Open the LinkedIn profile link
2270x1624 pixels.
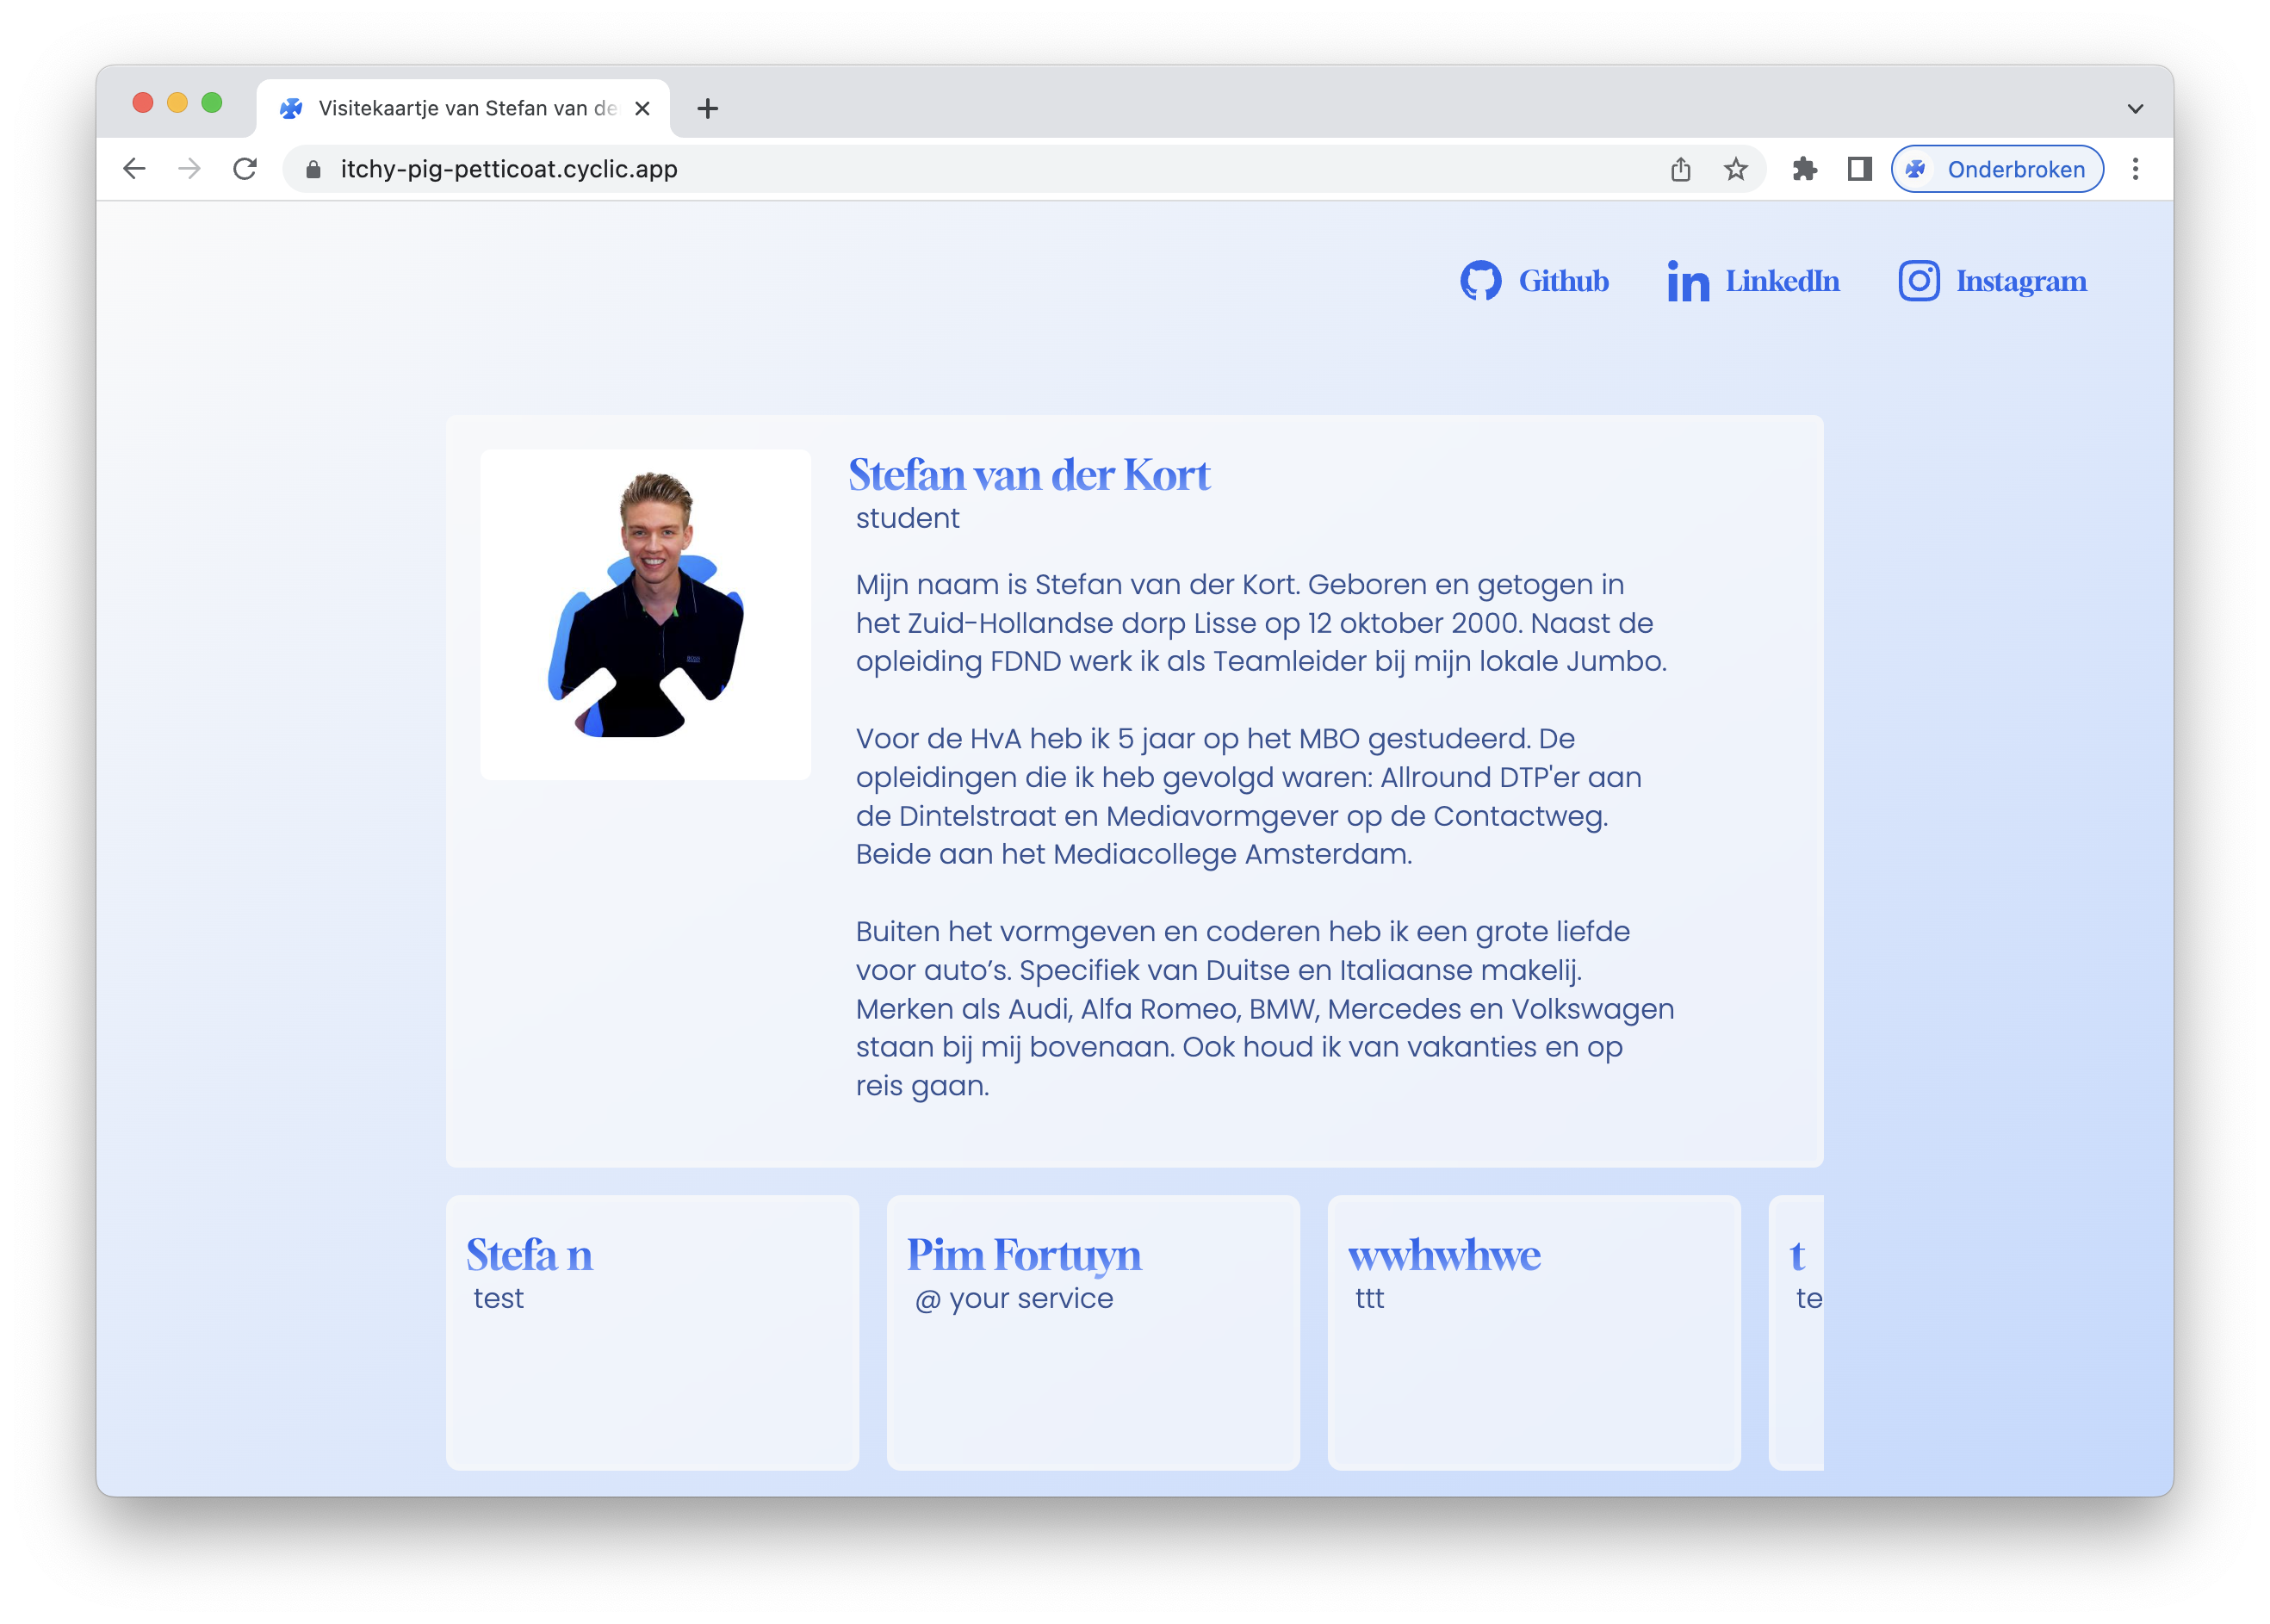(x=1753, y=281)
